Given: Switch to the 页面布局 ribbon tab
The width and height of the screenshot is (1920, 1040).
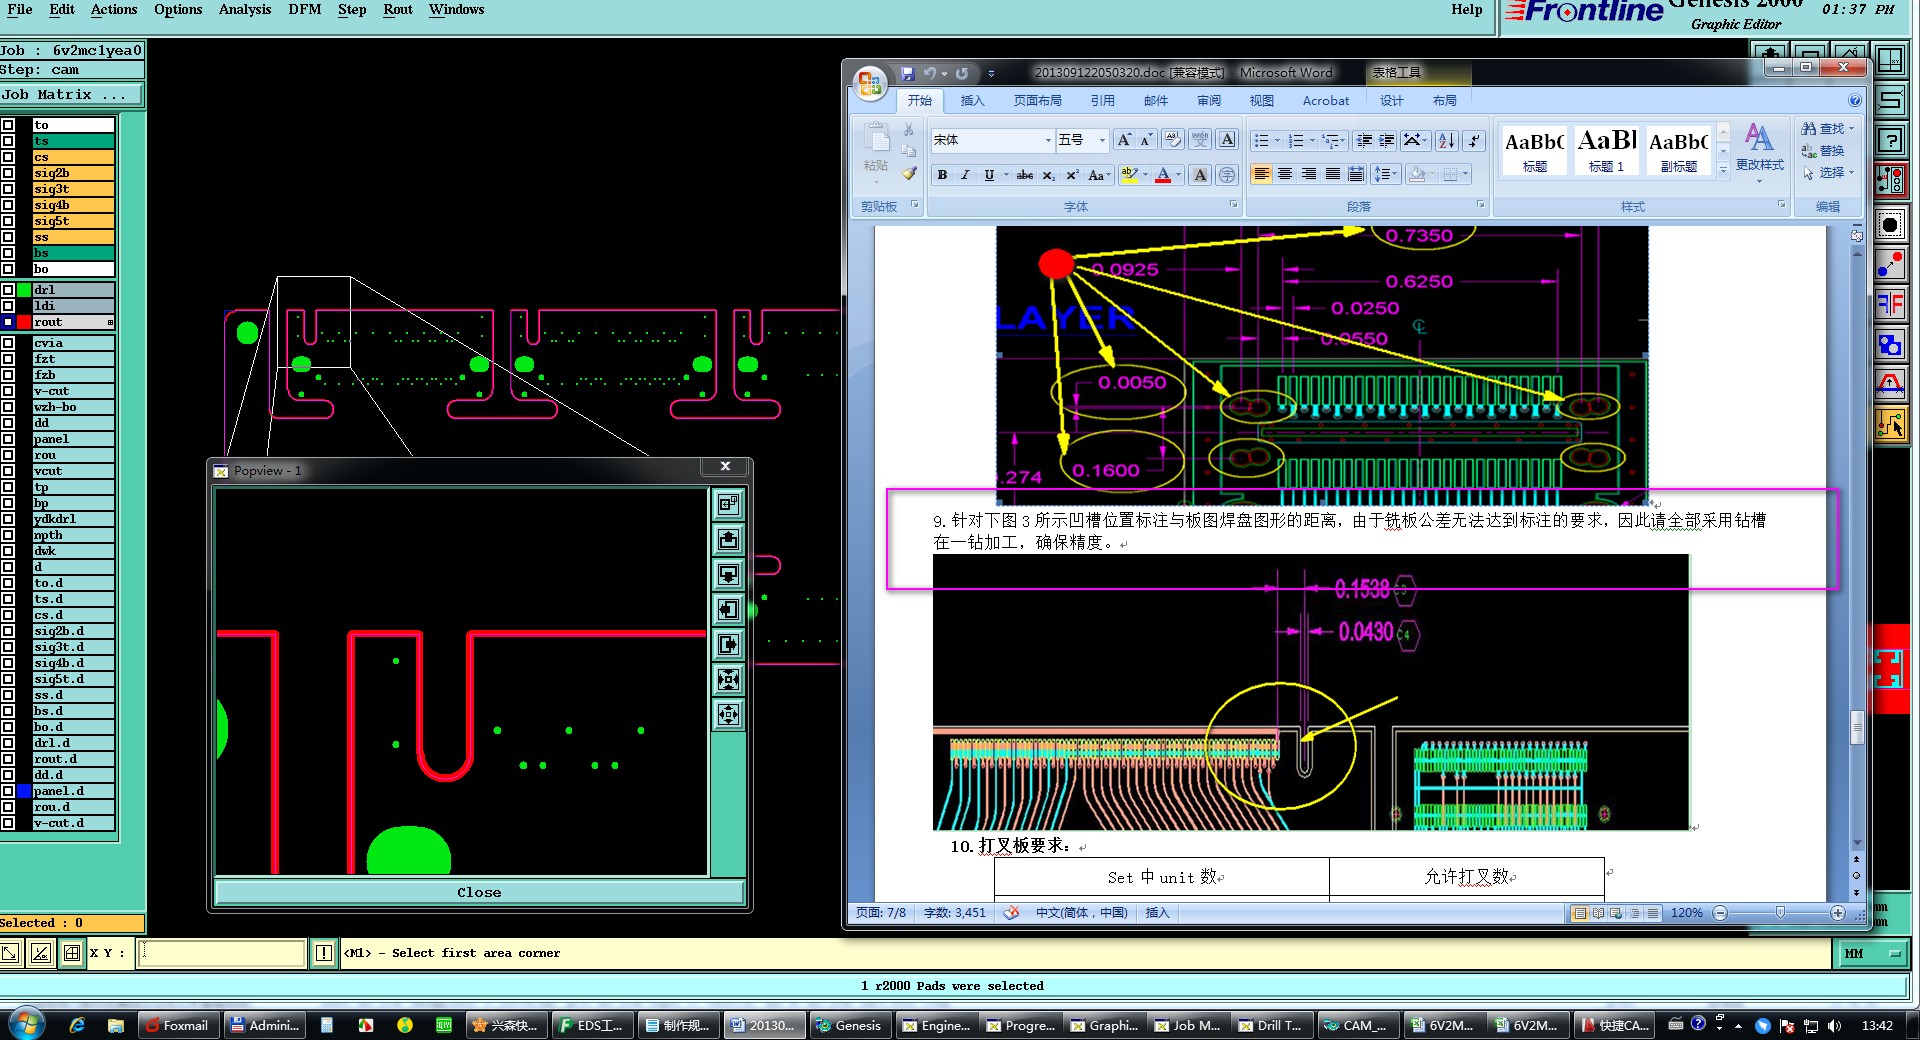Looking at the screenshot, I should pos(1037,101).
